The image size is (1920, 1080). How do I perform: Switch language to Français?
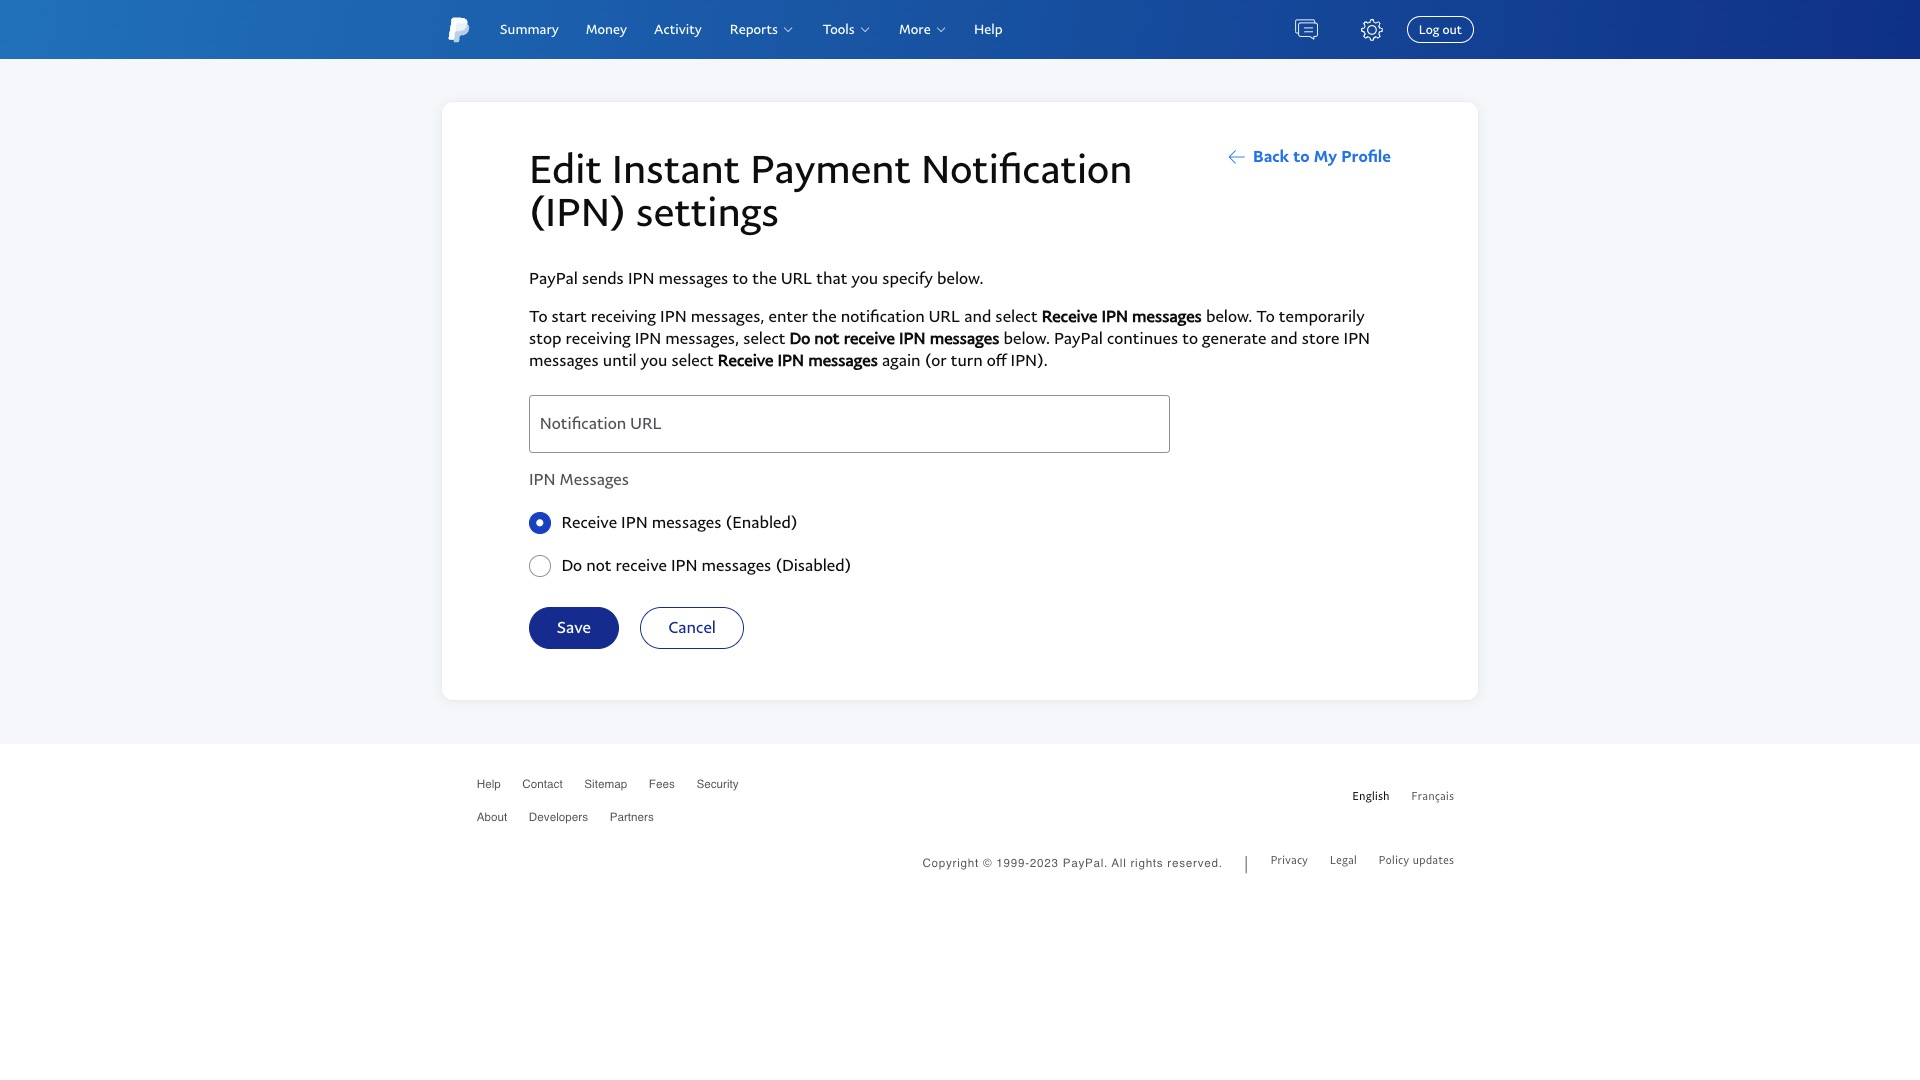pos(1432,796)
